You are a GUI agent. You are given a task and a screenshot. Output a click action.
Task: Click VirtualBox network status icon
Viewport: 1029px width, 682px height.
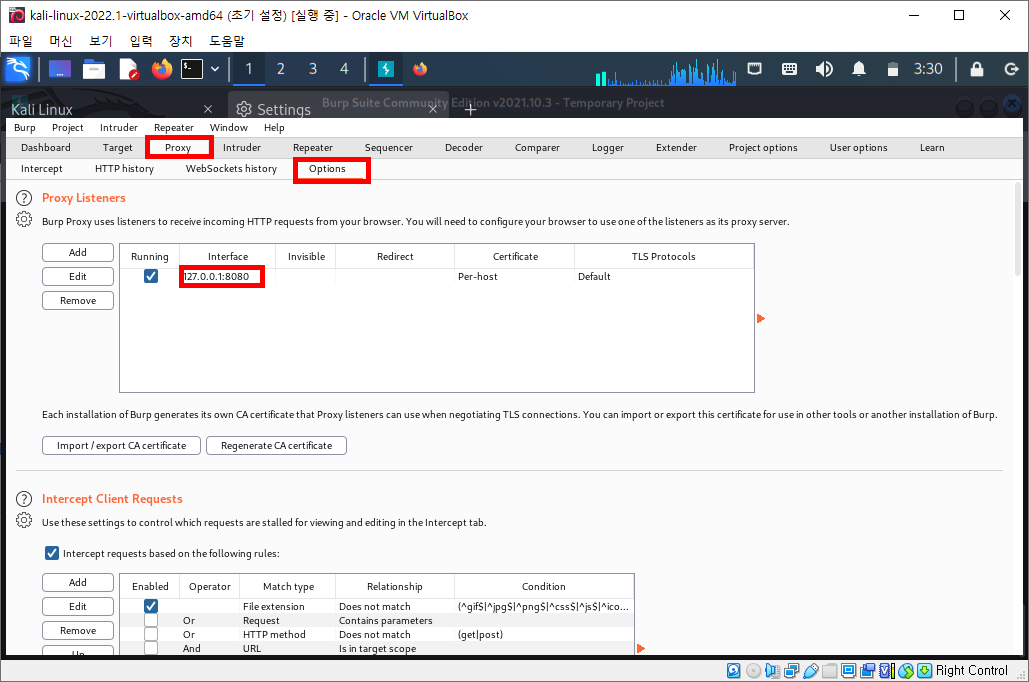pos(791,670)
